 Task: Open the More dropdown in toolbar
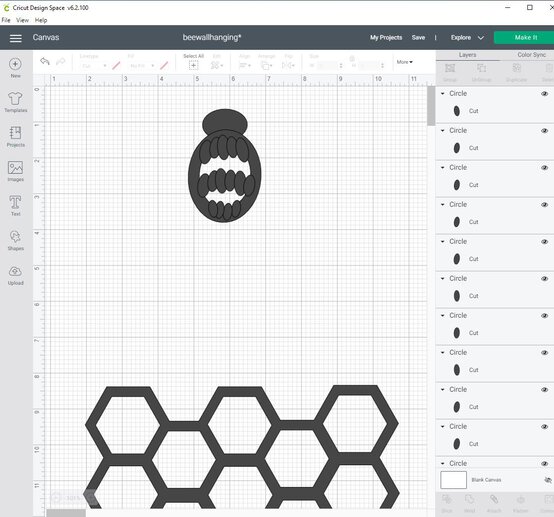[405, 62]
